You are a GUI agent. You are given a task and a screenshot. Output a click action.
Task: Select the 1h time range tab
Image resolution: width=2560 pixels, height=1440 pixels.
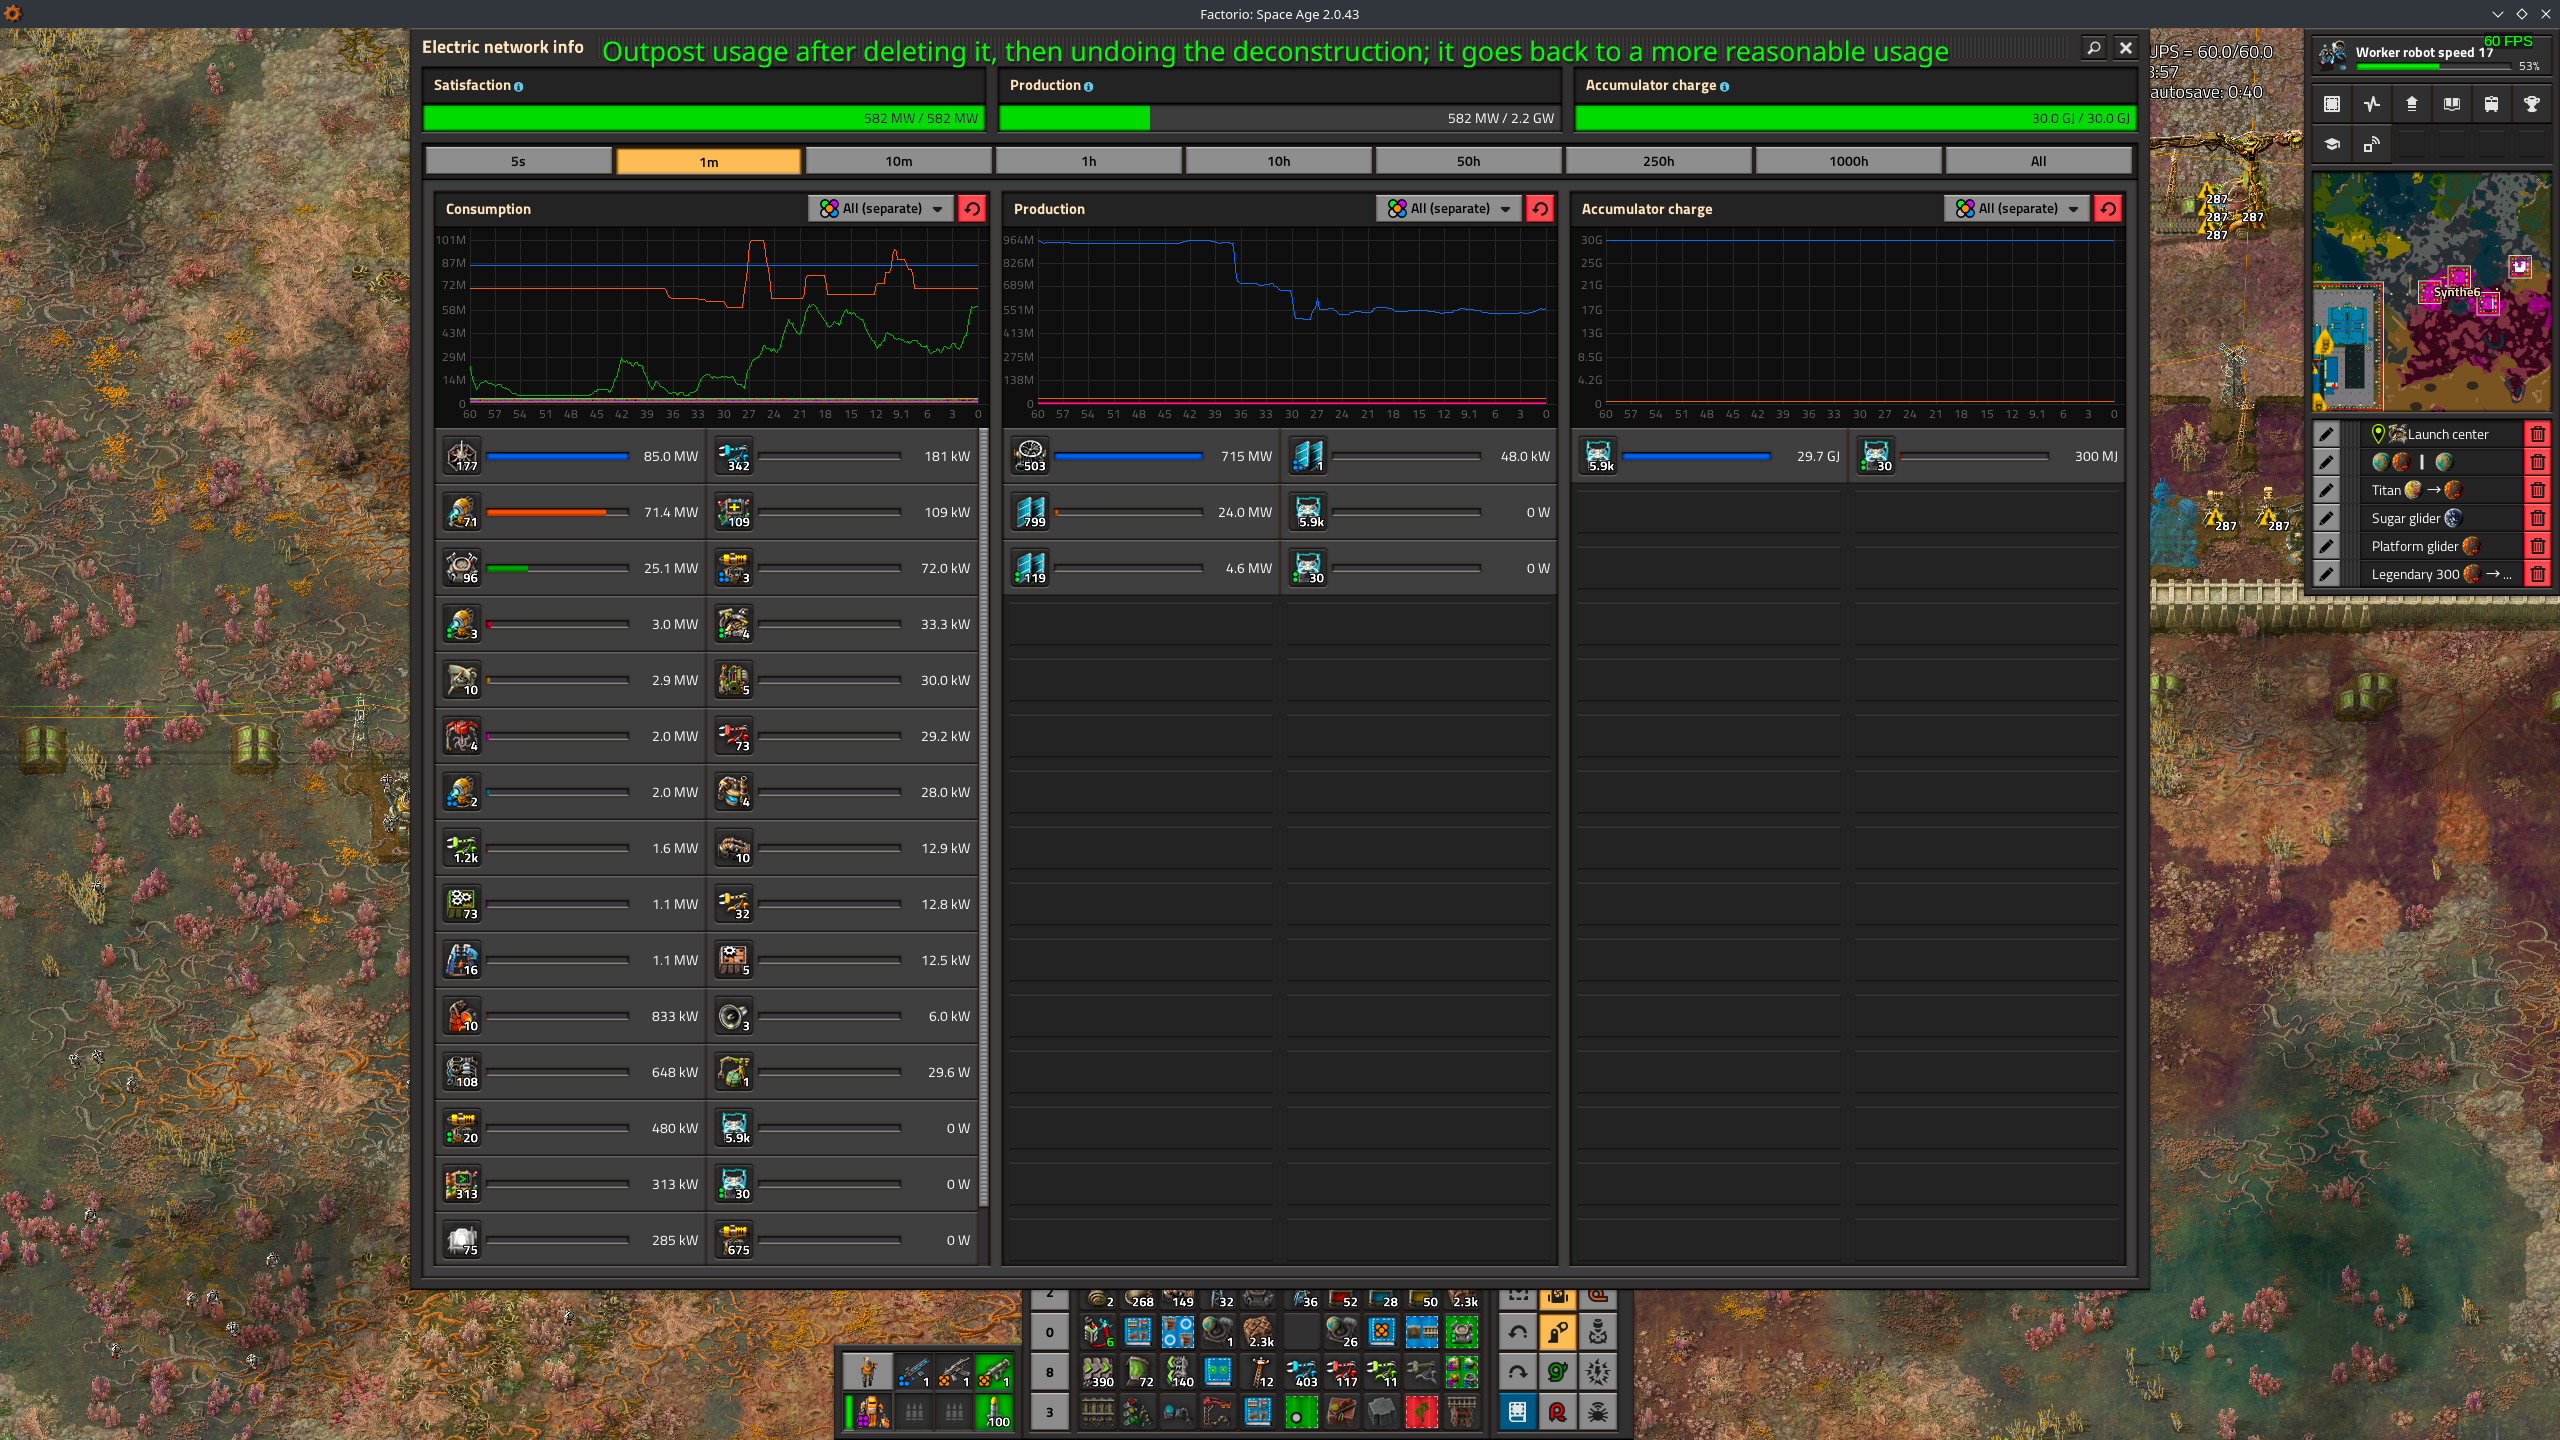click(x=1089, y=161)
